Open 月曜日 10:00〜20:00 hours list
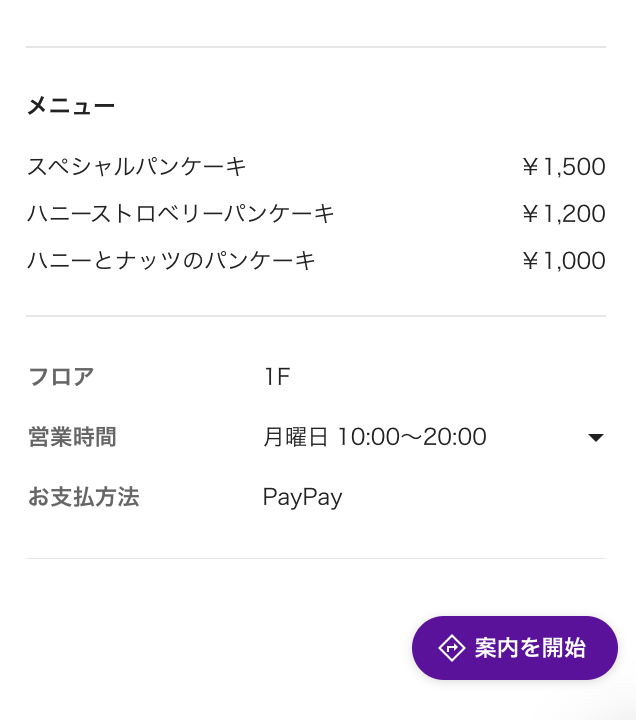 pos(433,437)
